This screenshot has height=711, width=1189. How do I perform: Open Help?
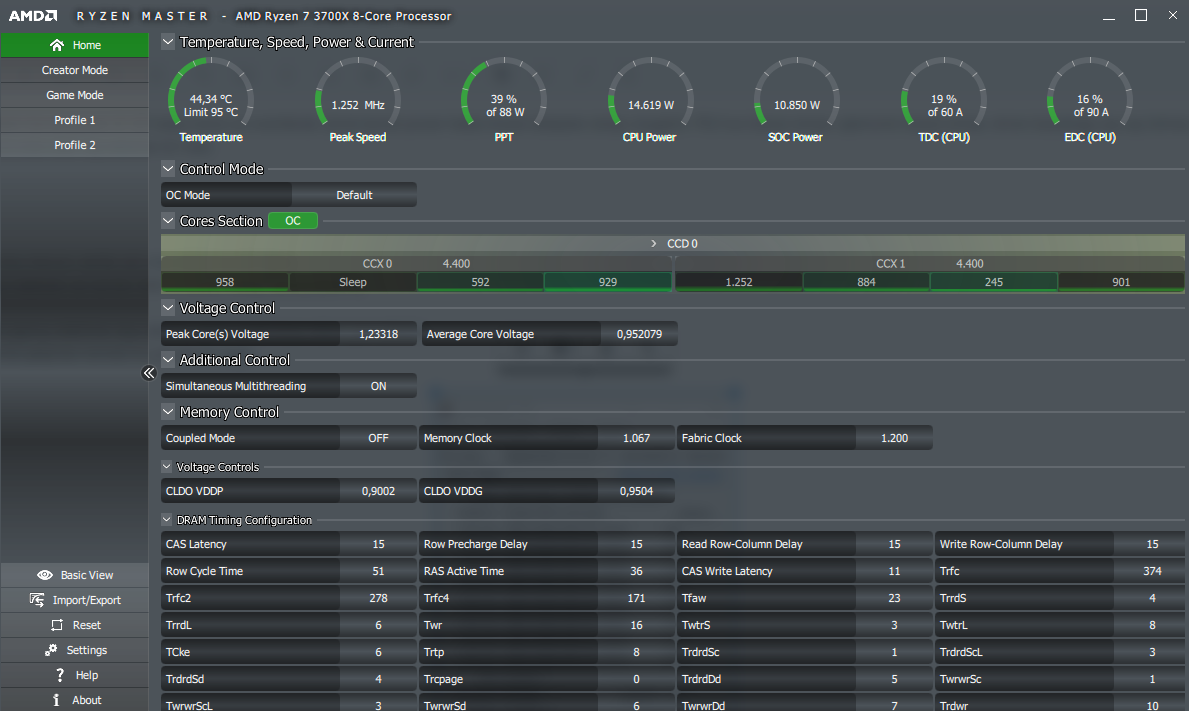pos(74,675)
